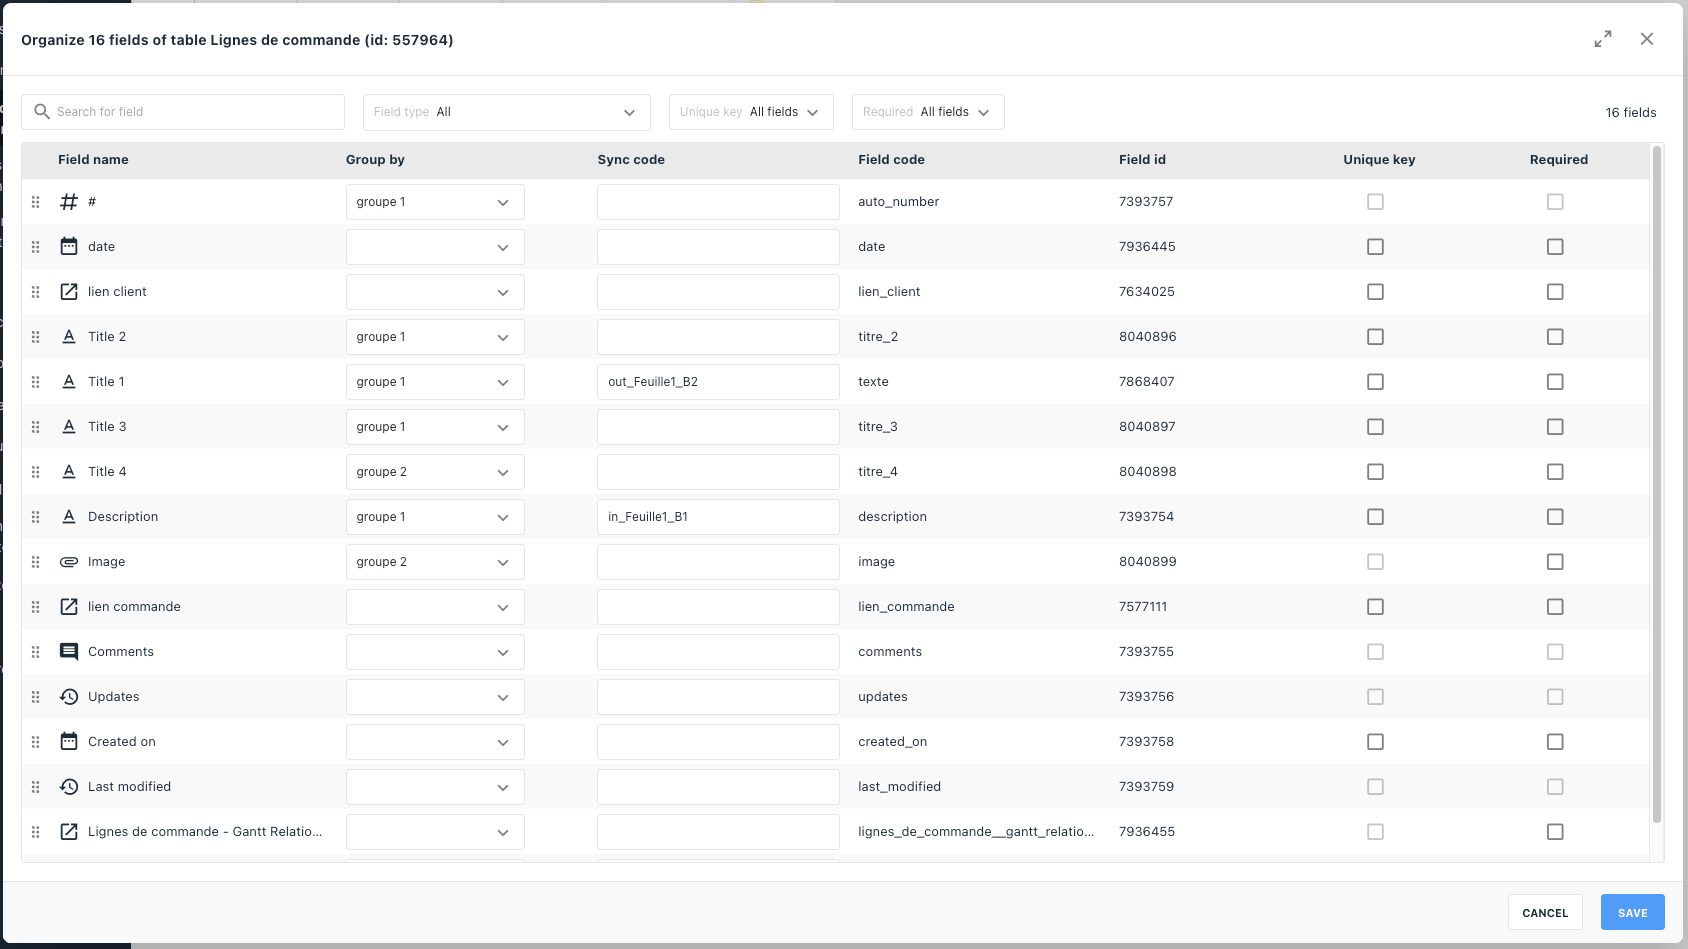Click the CANCEL button
1688x949 pixels.
coord(1544,912)
